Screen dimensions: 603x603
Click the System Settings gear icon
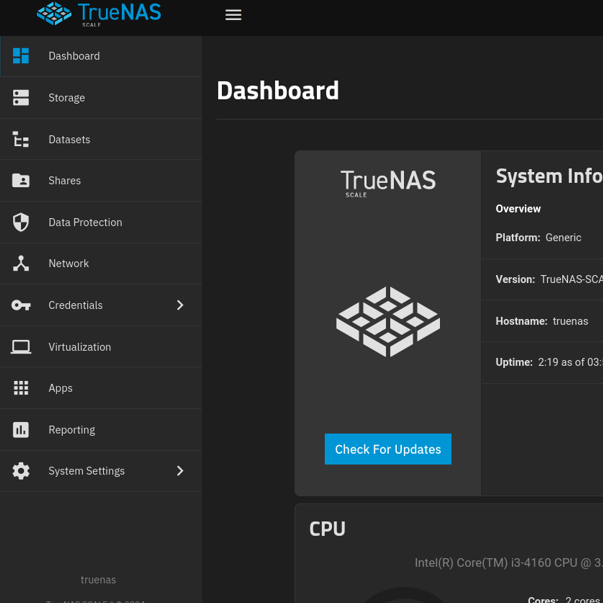pyautogui.click(x=21, y=471)
